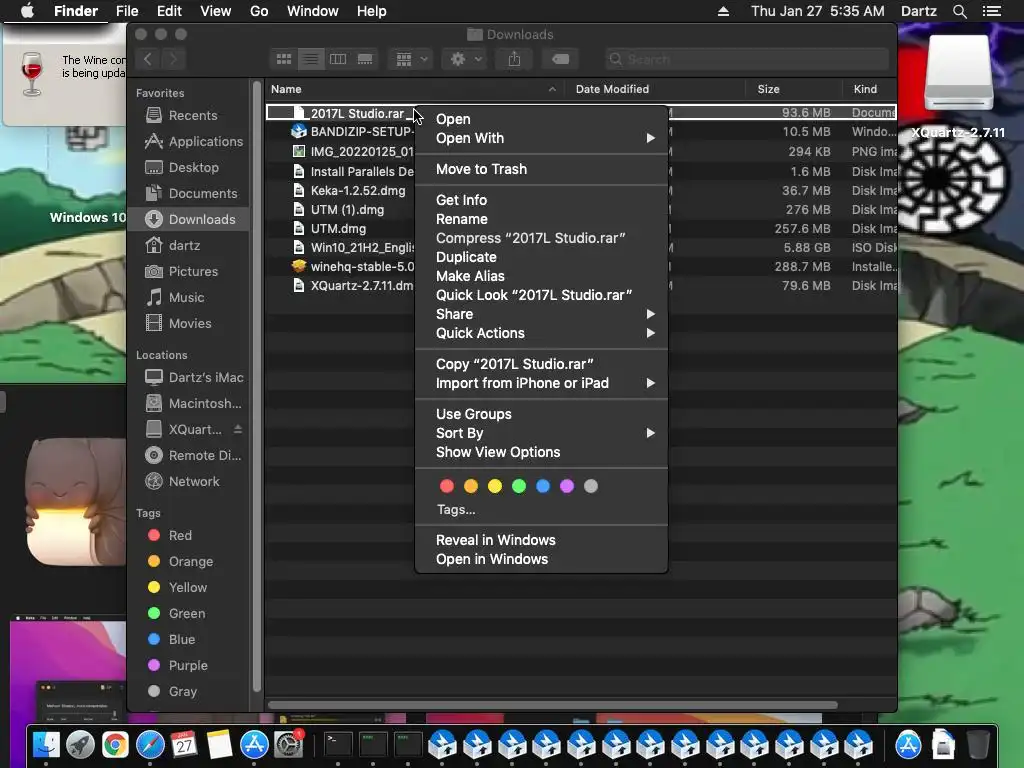Open System Preferences from the Dock

click(288, 744)
